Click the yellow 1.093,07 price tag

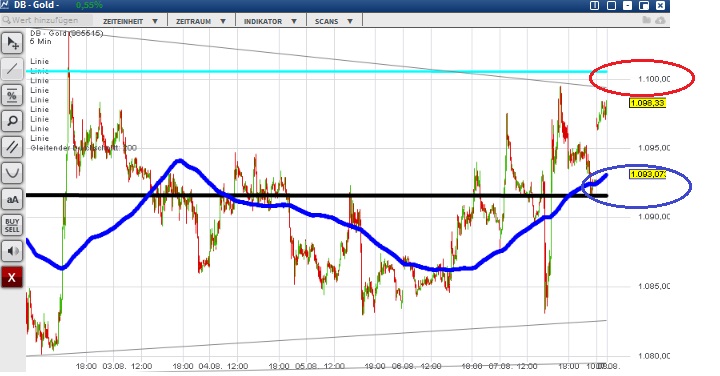pos(647,174)
